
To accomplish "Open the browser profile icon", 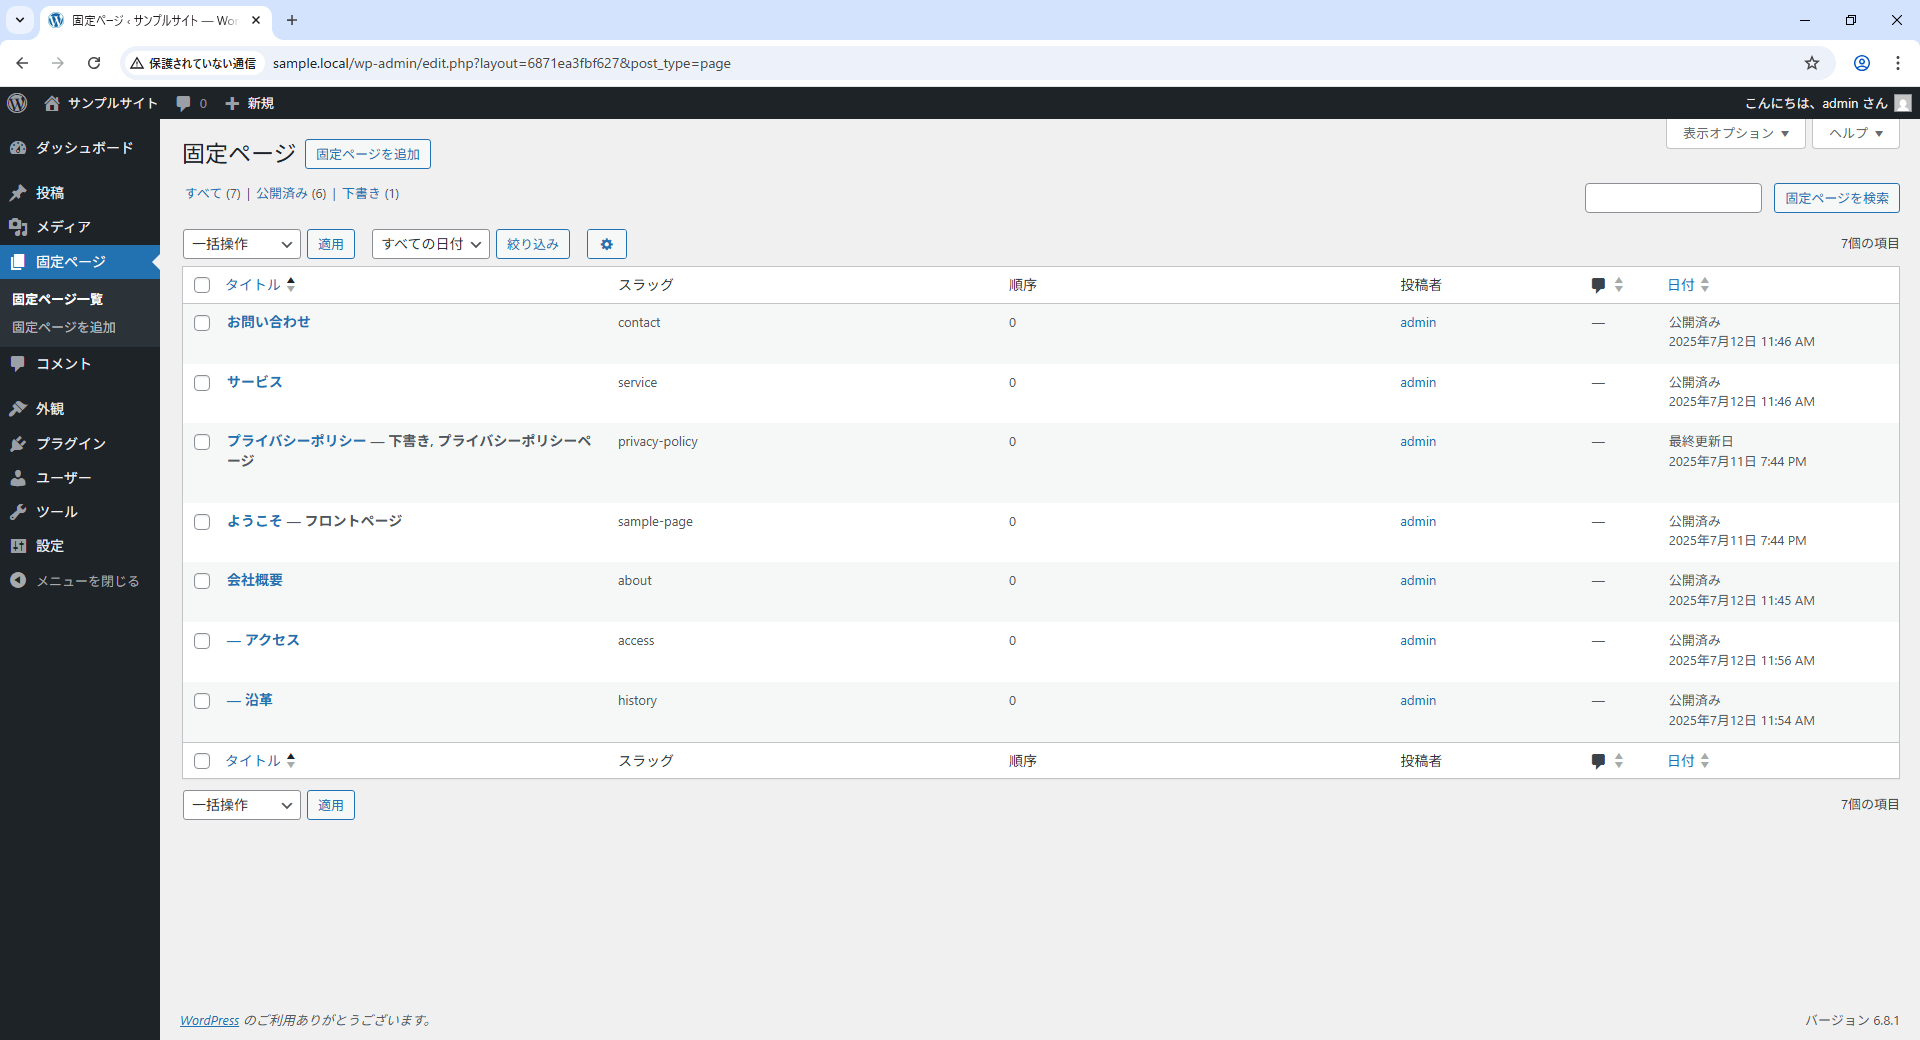I will point(1862,63).
